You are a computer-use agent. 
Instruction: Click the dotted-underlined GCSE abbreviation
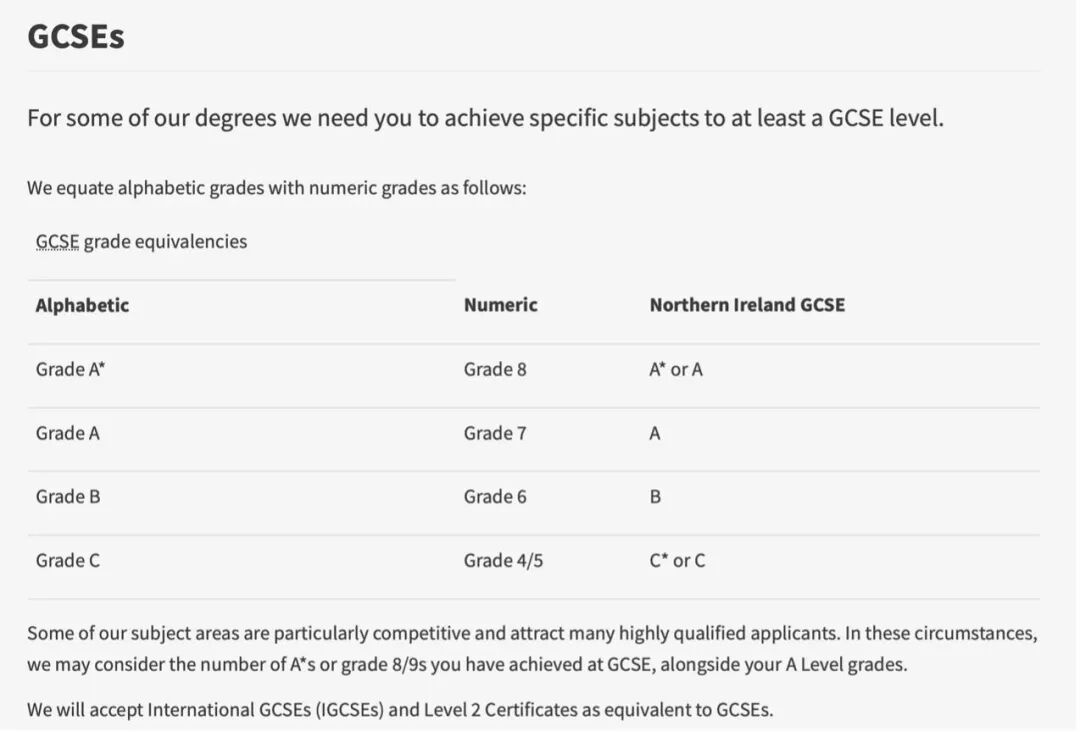coord(57,242)
